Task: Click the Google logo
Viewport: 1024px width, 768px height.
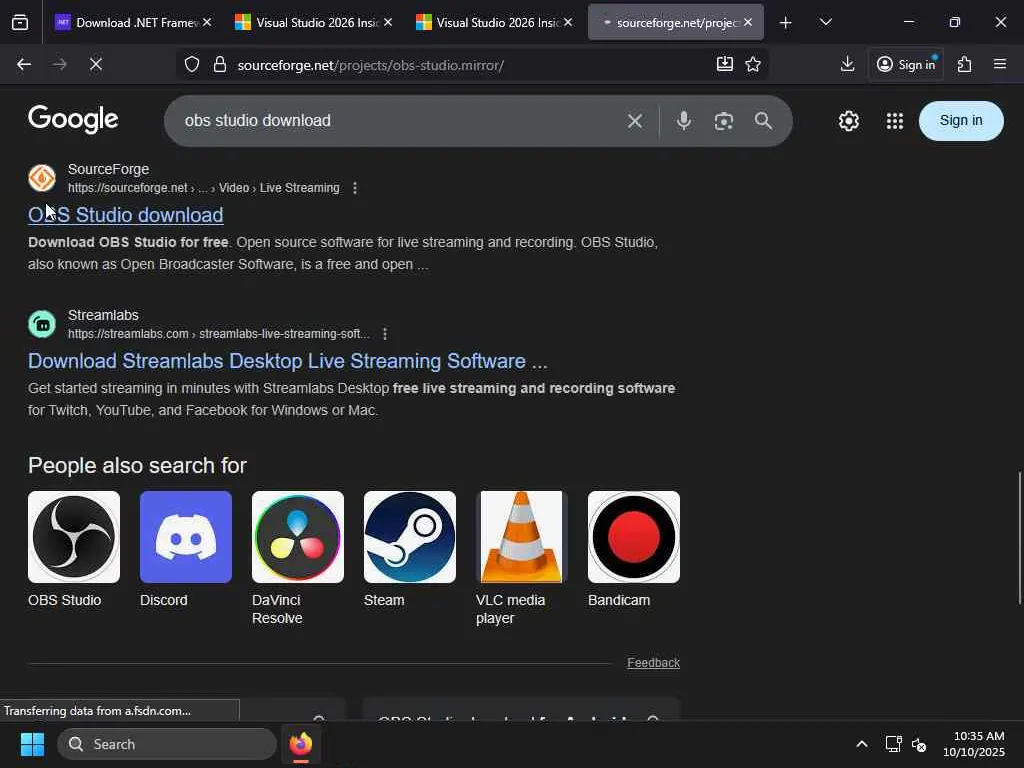Action: (73, 120)
